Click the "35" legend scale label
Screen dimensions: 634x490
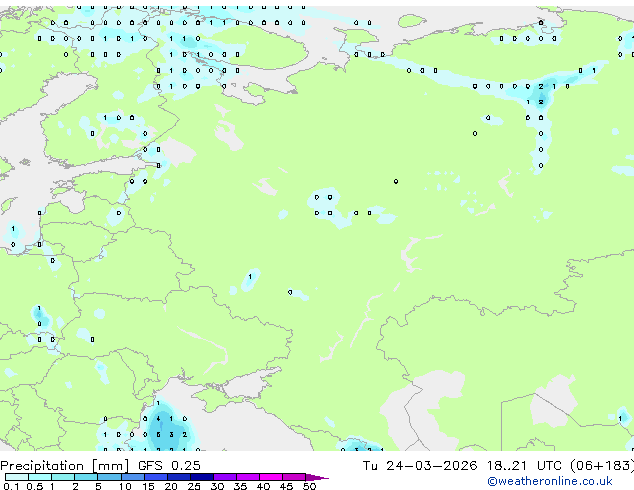tap(240, 486)
